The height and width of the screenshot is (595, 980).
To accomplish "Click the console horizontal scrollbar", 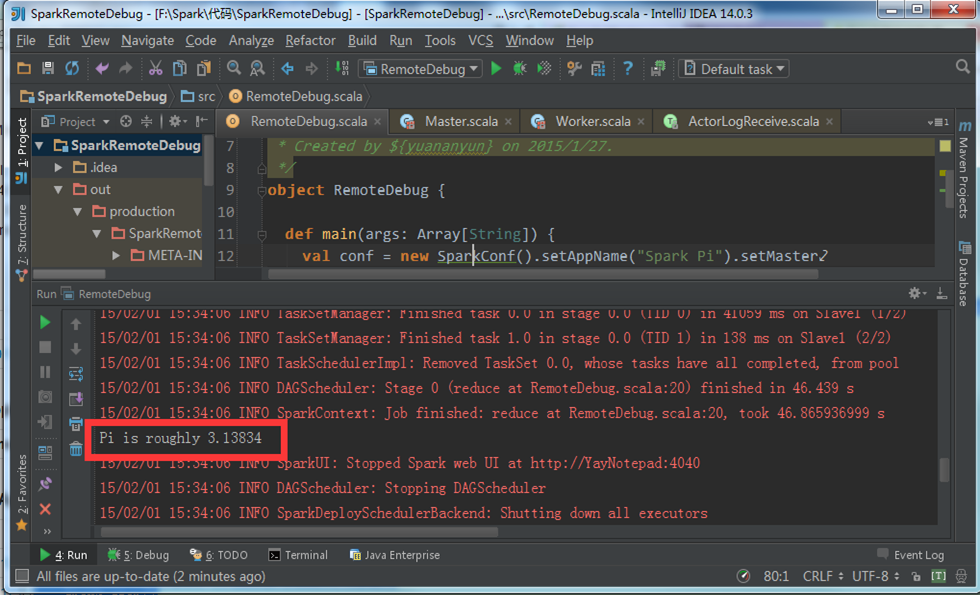I will click(x=299, y=532).
